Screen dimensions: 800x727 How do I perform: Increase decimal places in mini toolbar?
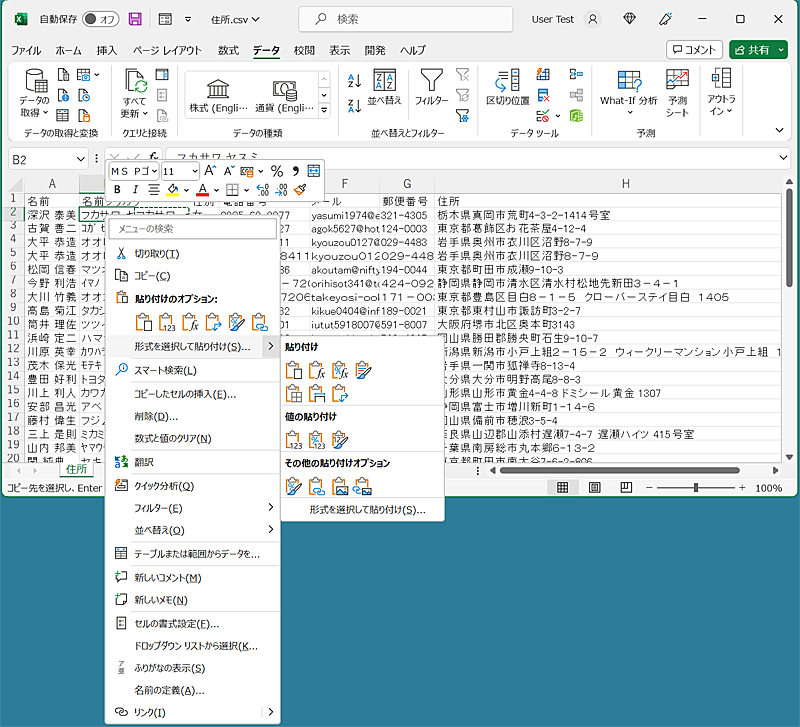point(263,190)
